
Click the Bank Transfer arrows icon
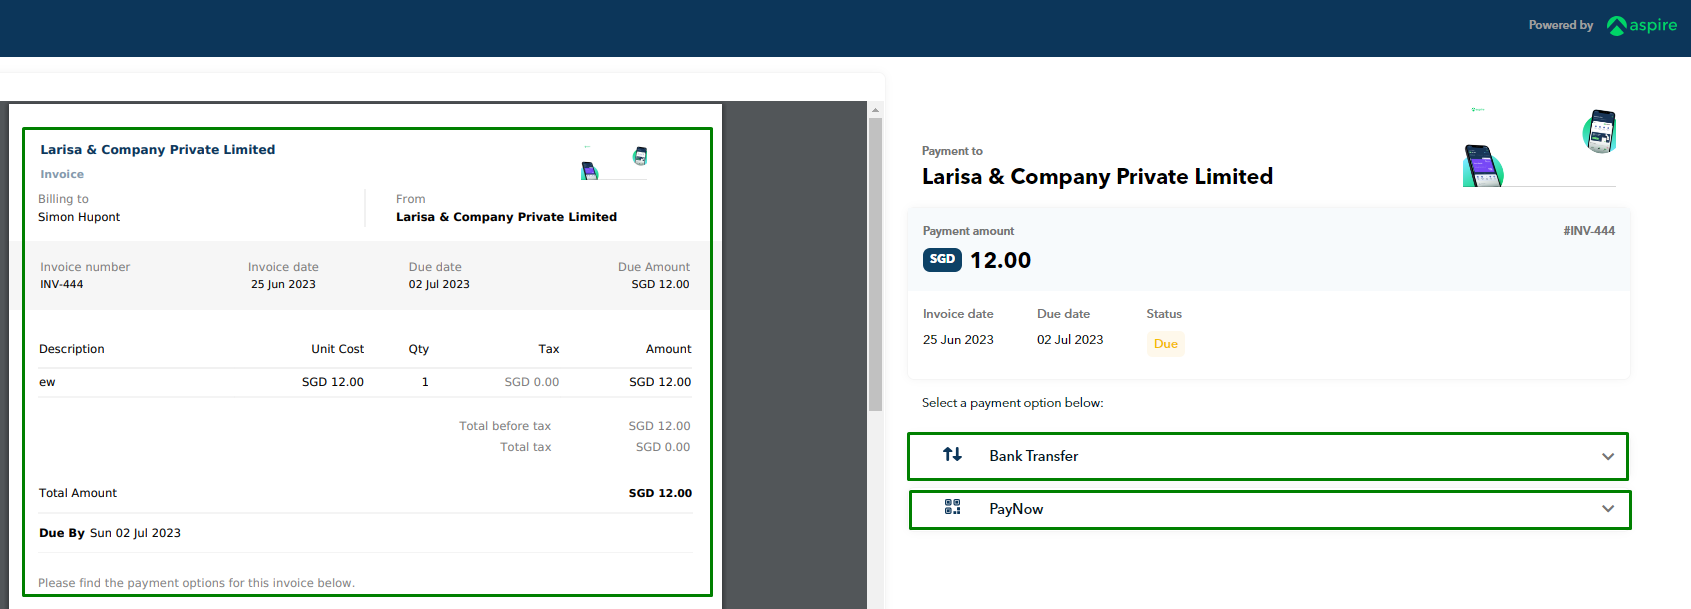pyautogui.click(x=952, y=455)
